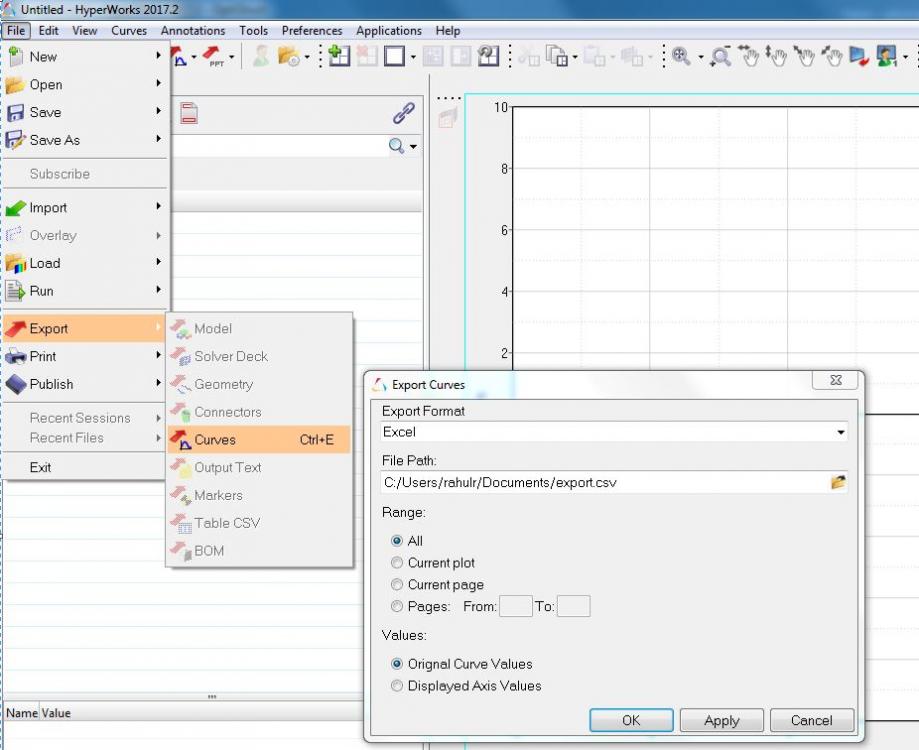
Task: Open the Annotations menu
Action: tap(193, 30)
